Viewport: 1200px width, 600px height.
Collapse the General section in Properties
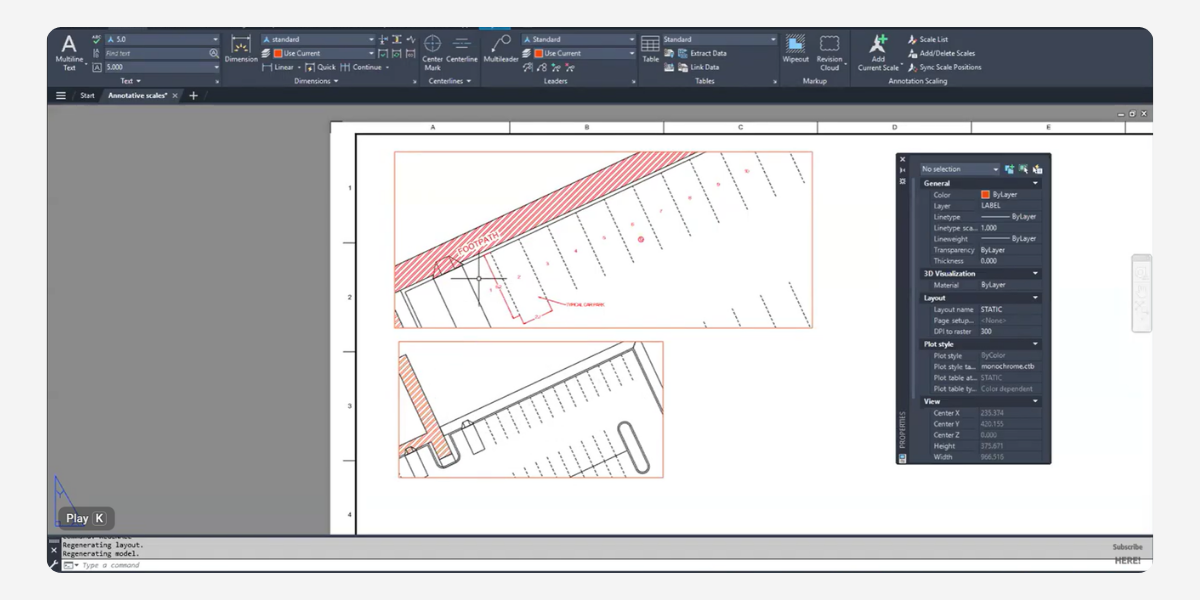point(1035,184)
